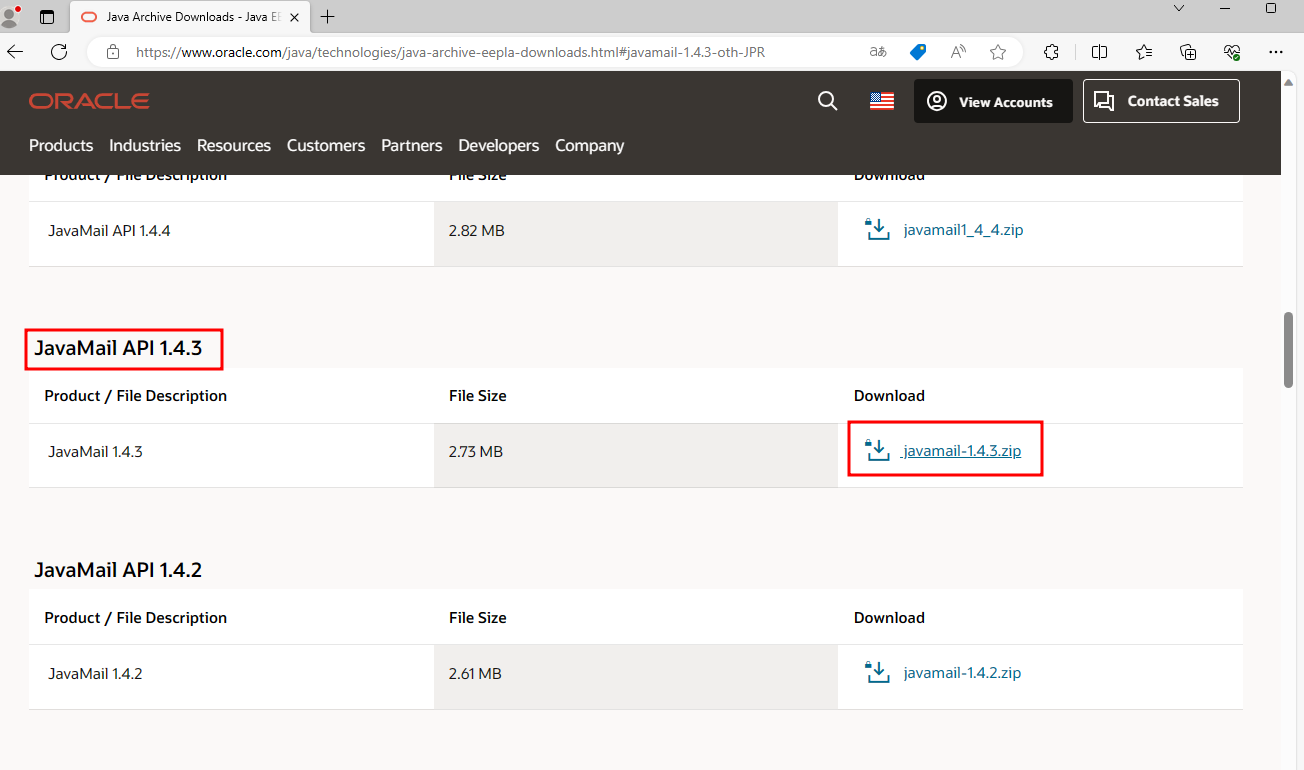Download javamail-1.4.3.zip file link

coord(961,451)
